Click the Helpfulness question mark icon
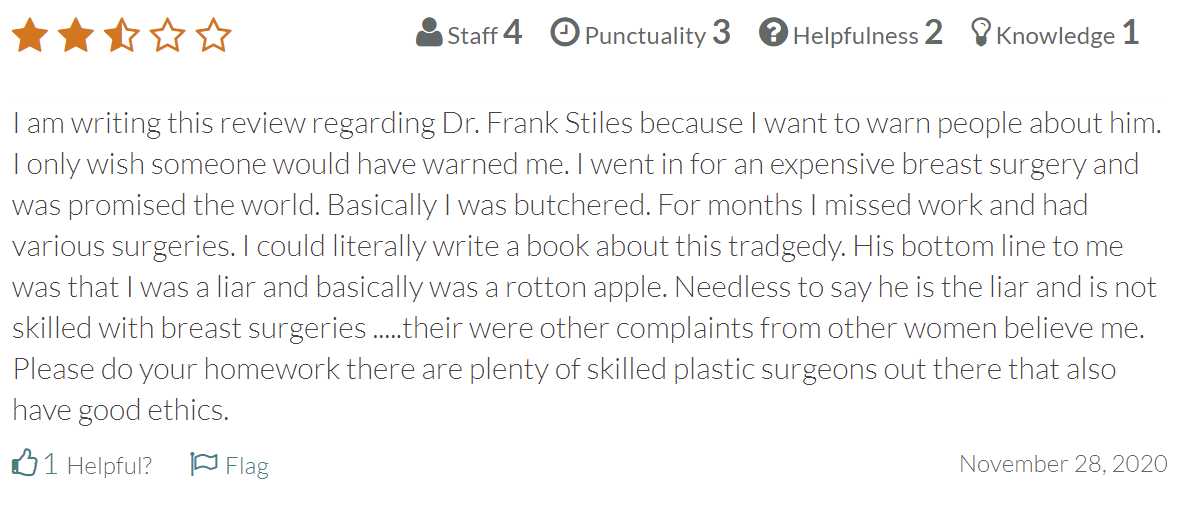 [772, 34]
